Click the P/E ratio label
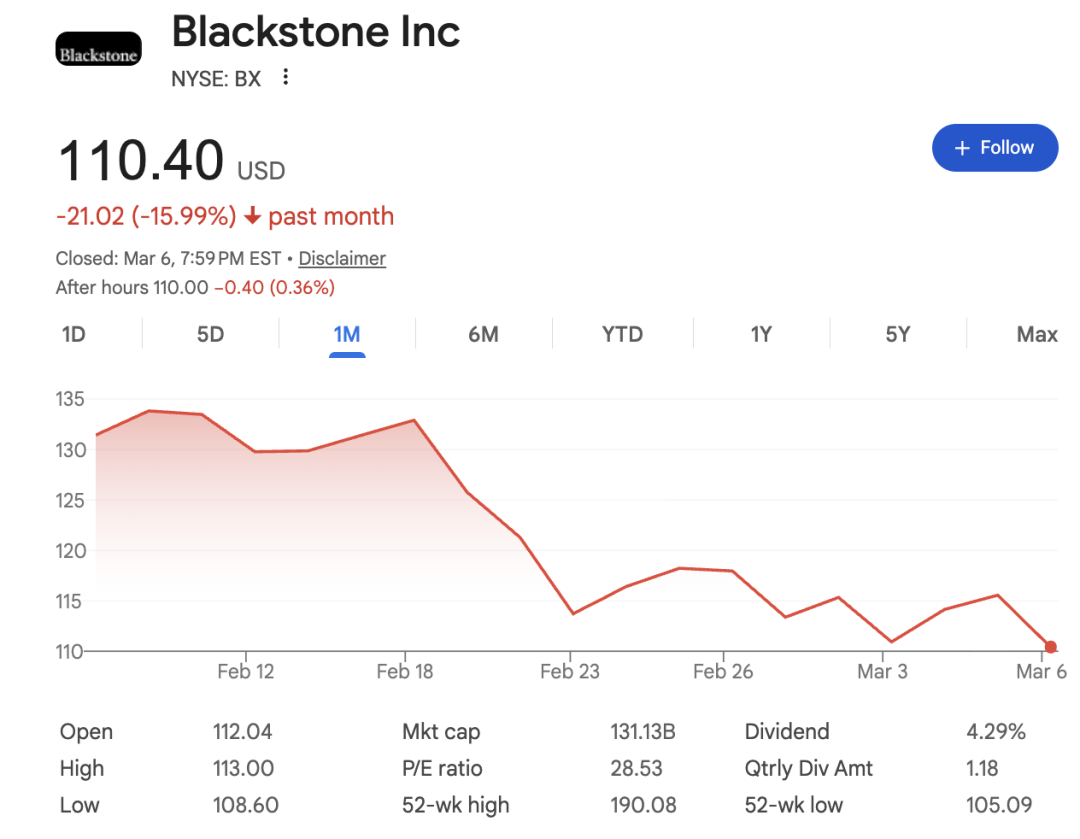This screenshot has width=1080, height=839. (x=442, y=768)
